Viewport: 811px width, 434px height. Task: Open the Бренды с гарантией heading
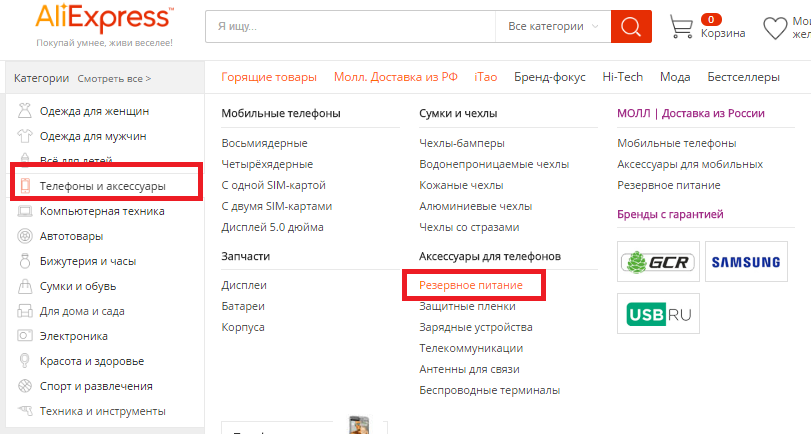pos(670,214)
